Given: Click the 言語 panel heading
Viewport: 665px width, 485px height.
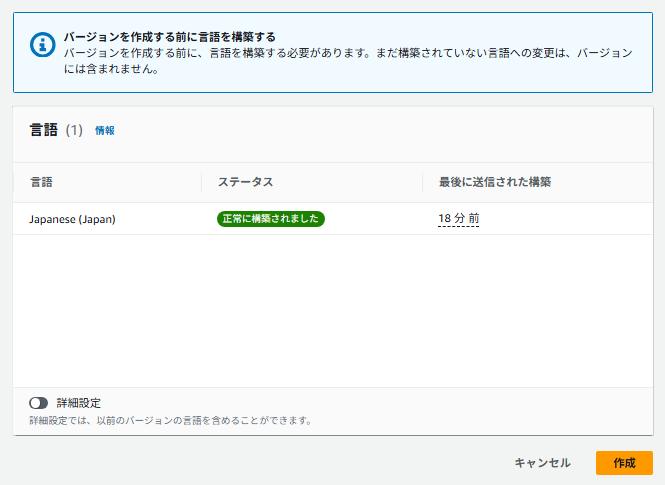Looking at the screenshot, I should [x=44, y=130].
